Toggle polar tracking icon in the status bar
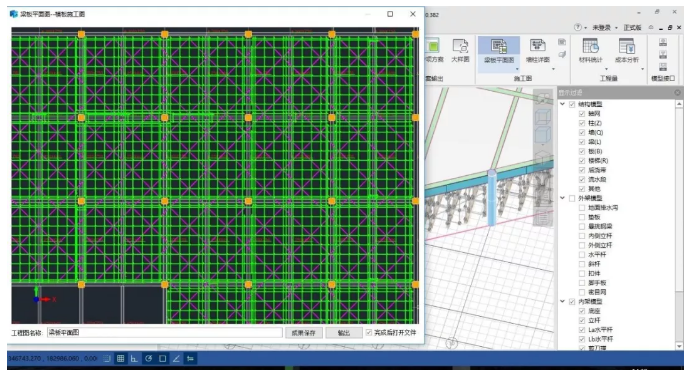 [148, 359]
